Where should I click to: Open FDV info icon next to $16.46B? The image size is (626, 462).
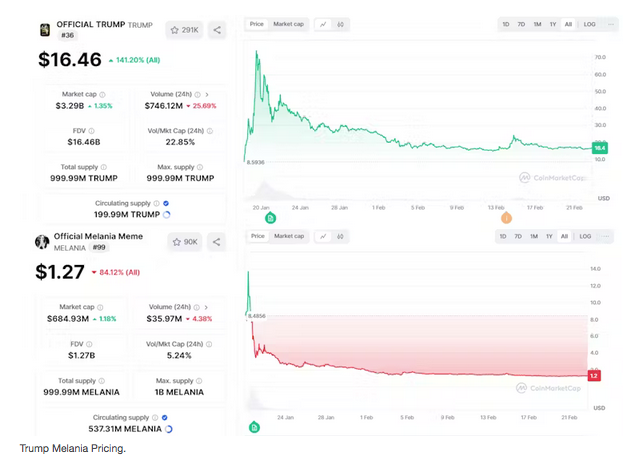[91, 131]
